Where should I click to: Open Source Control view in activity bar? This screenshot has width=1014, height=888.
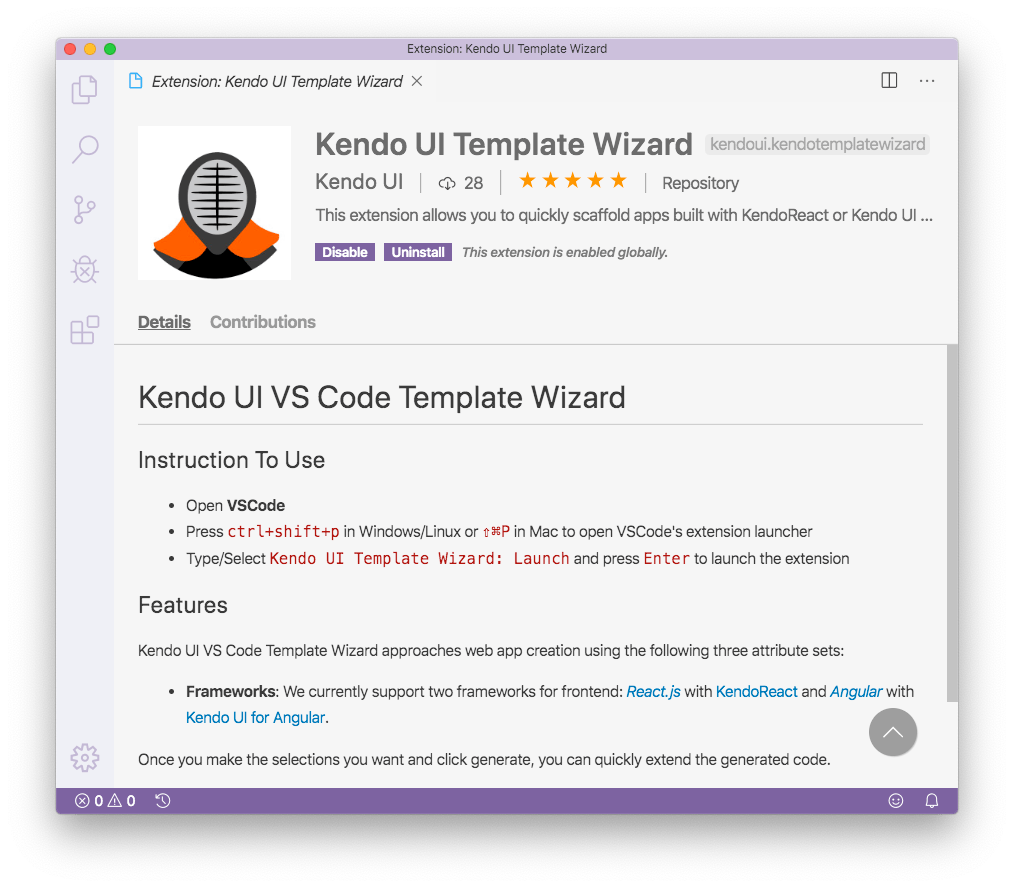[85, 210]
